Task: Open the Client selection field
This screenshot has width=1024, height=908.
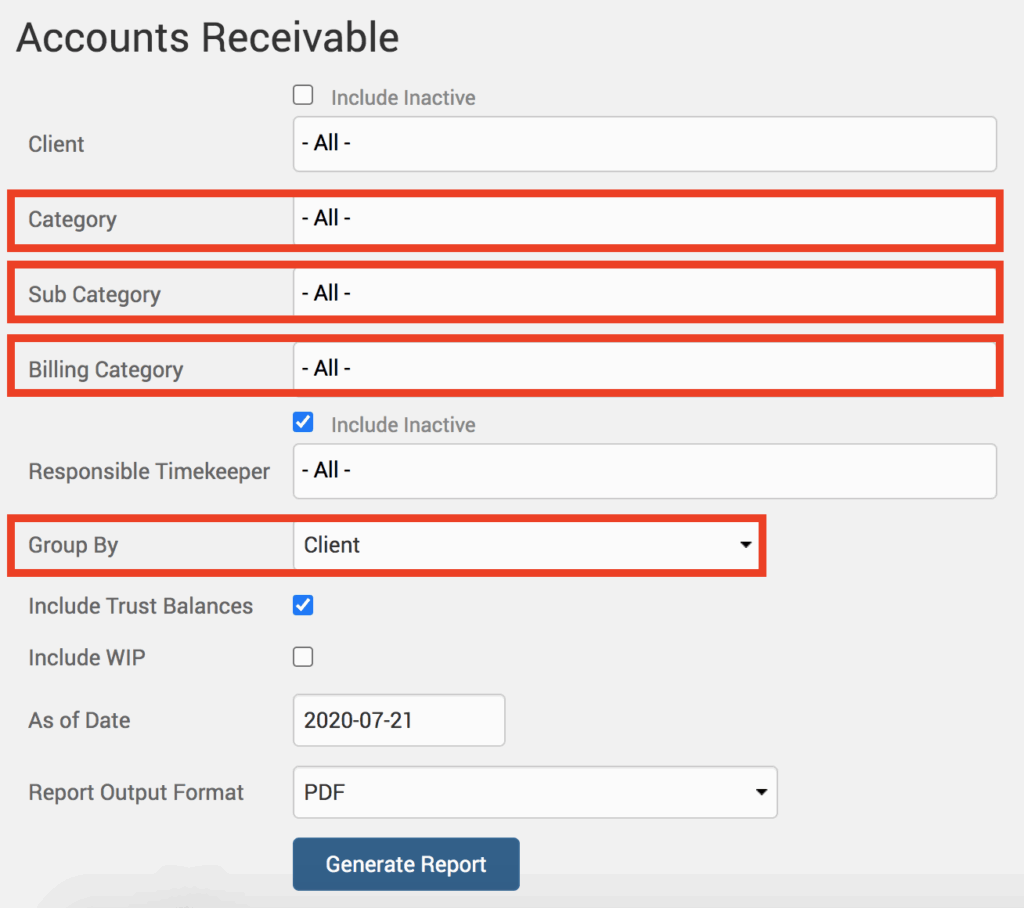Action: coord(644,144)
